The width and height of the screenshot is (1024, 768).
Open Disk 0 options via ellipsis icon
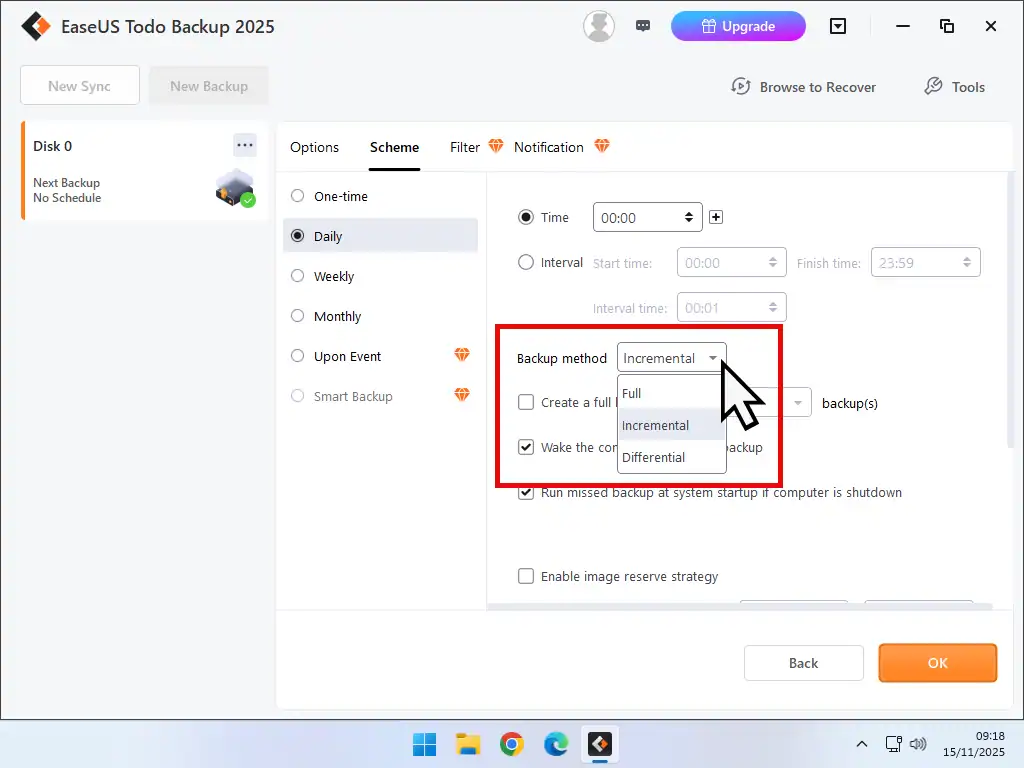coord(244,145)
